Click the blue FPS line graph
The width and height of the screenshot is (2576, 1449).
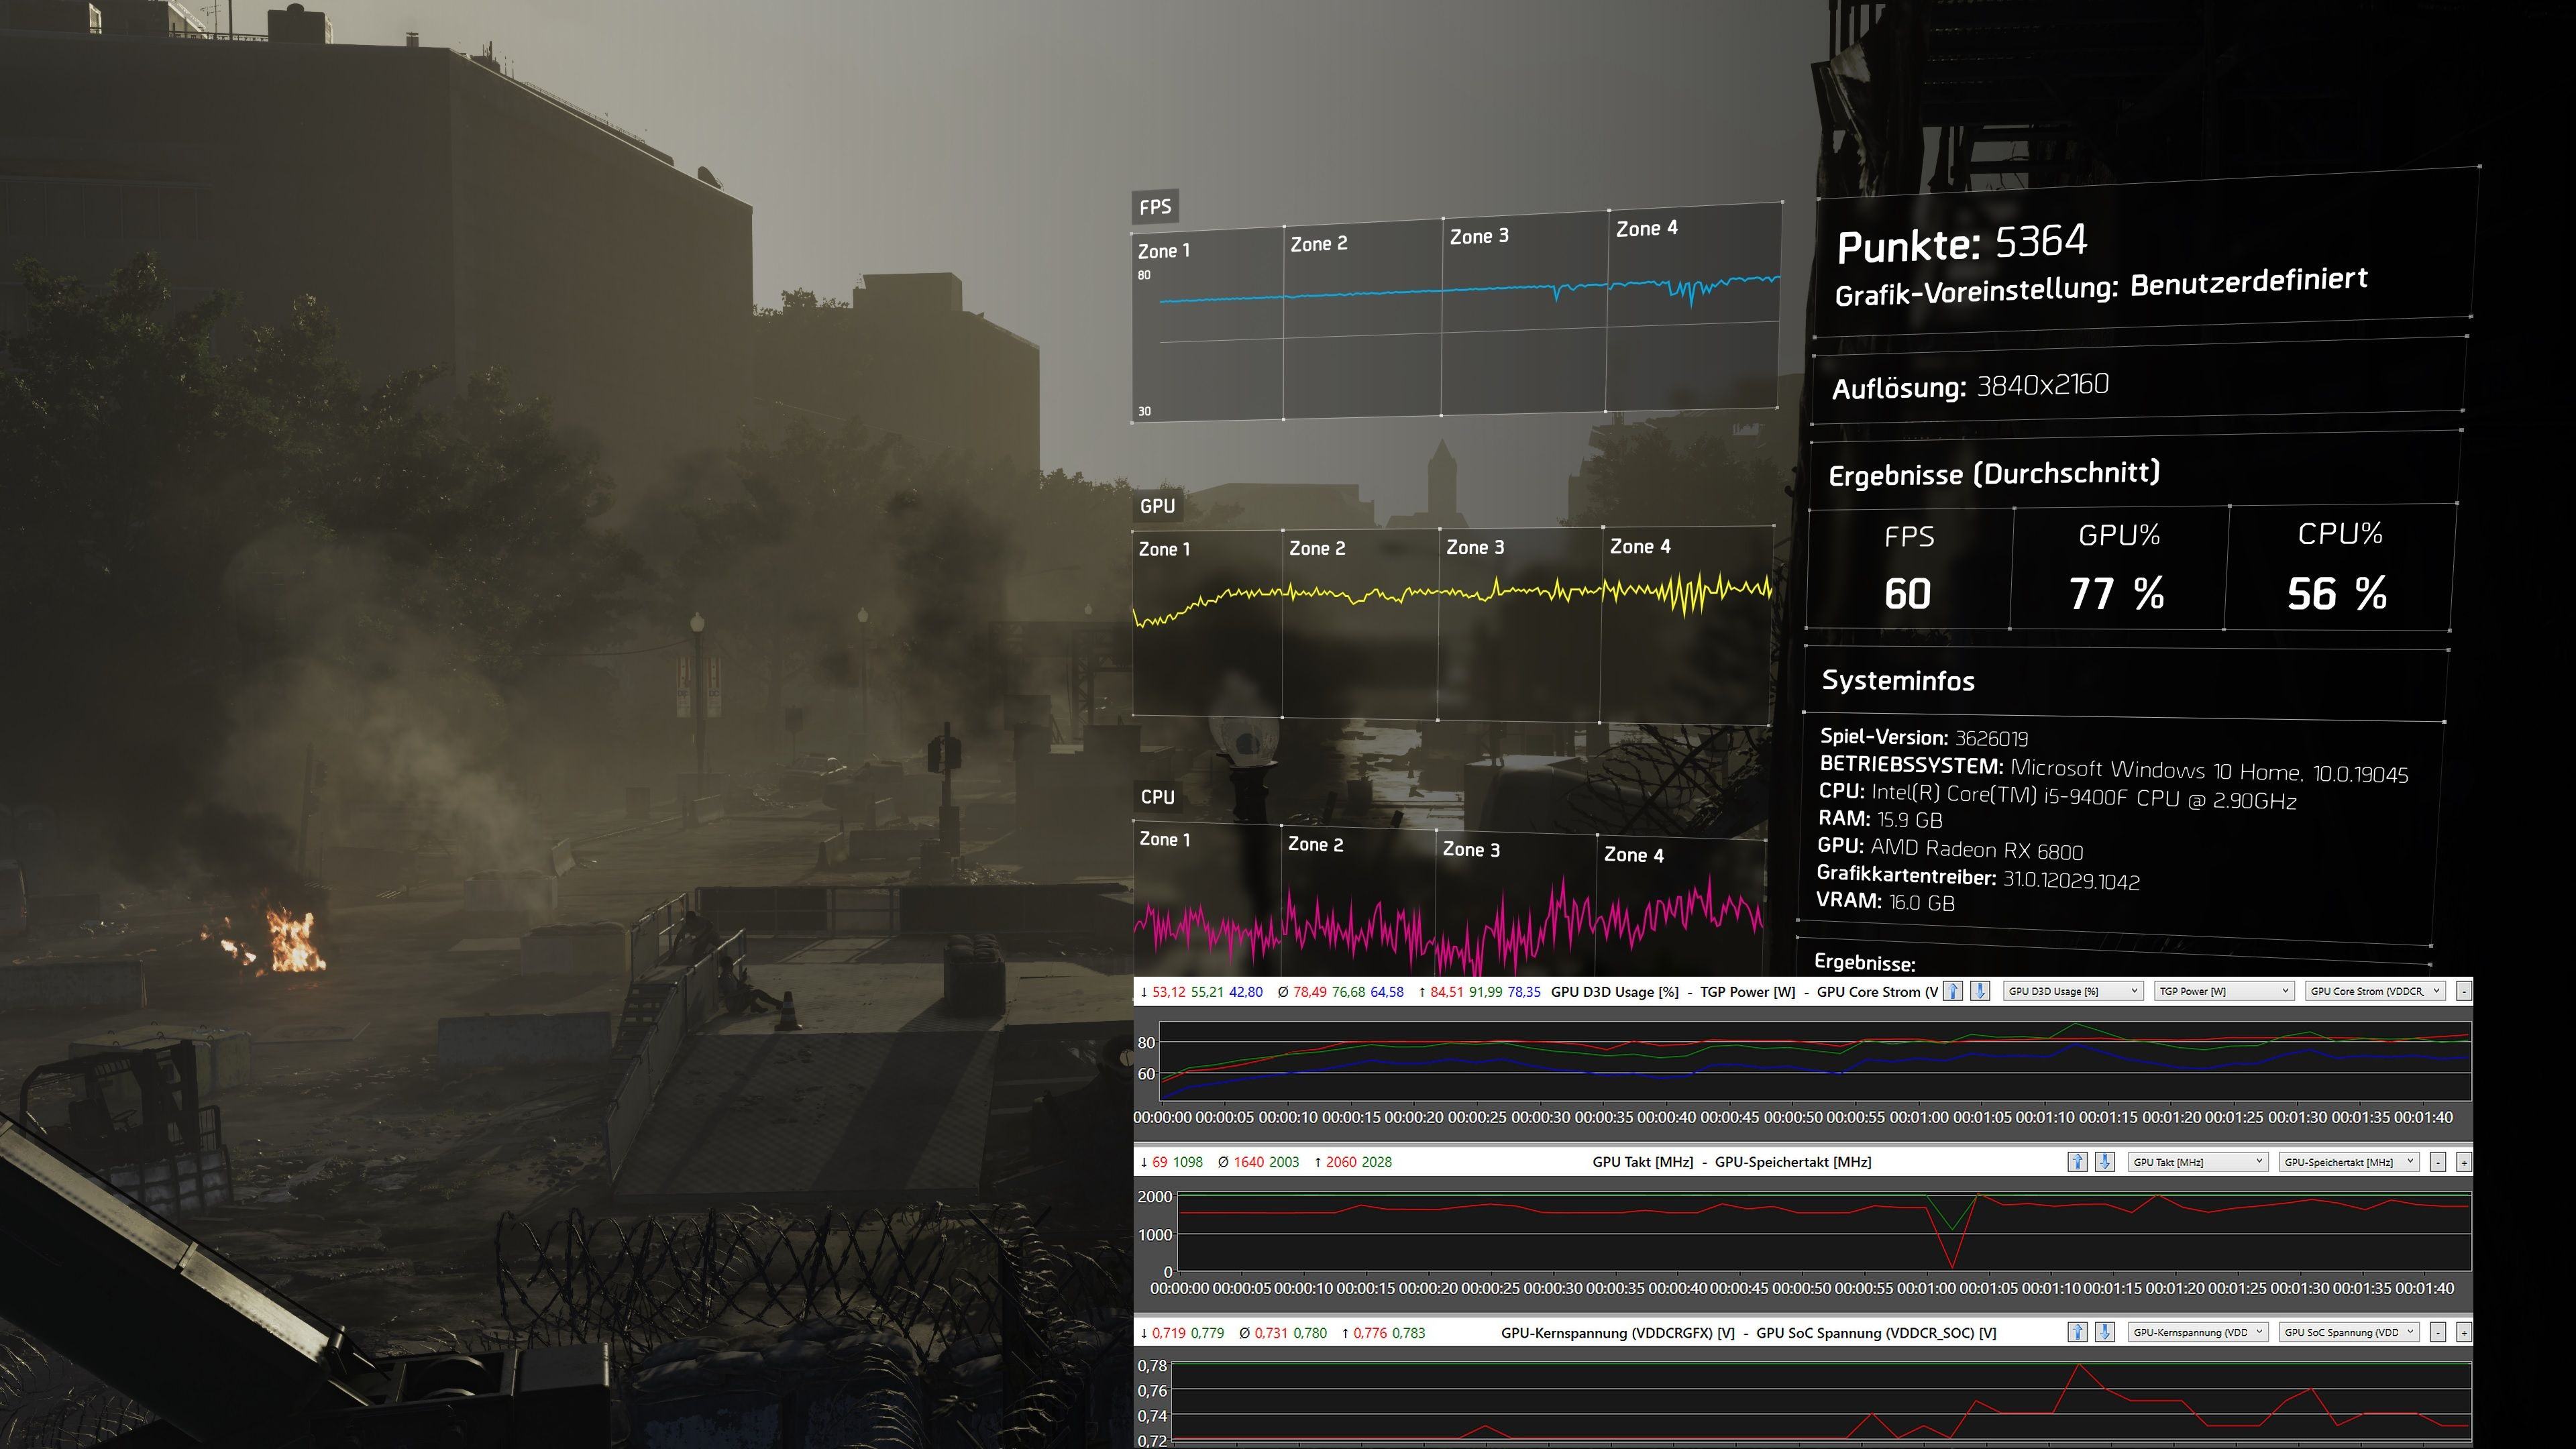[1470, 290]
